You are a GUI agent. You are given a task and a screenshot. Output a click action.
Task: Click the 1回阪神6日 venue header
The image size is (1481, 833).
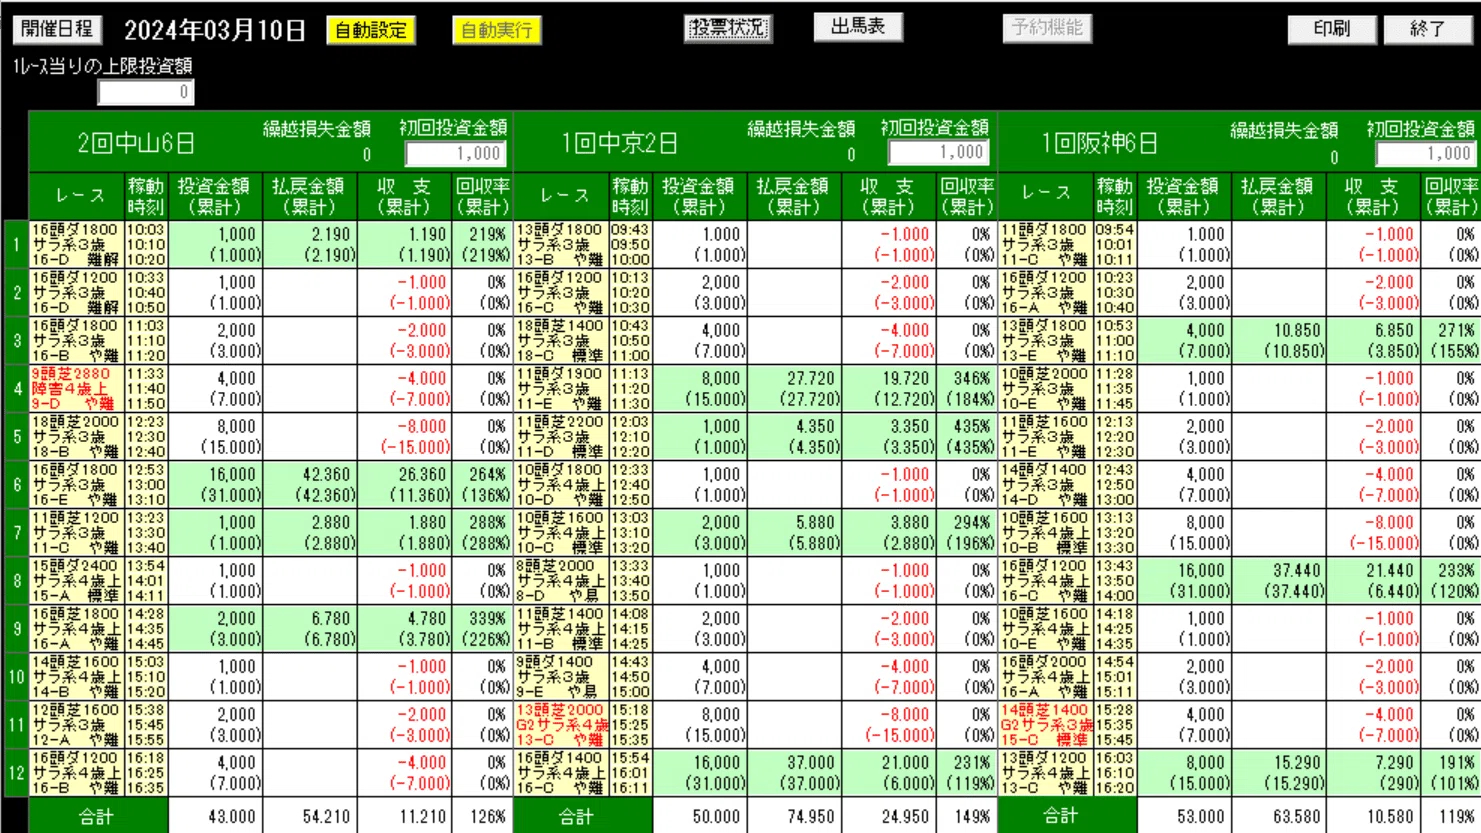click(1100, 143)
